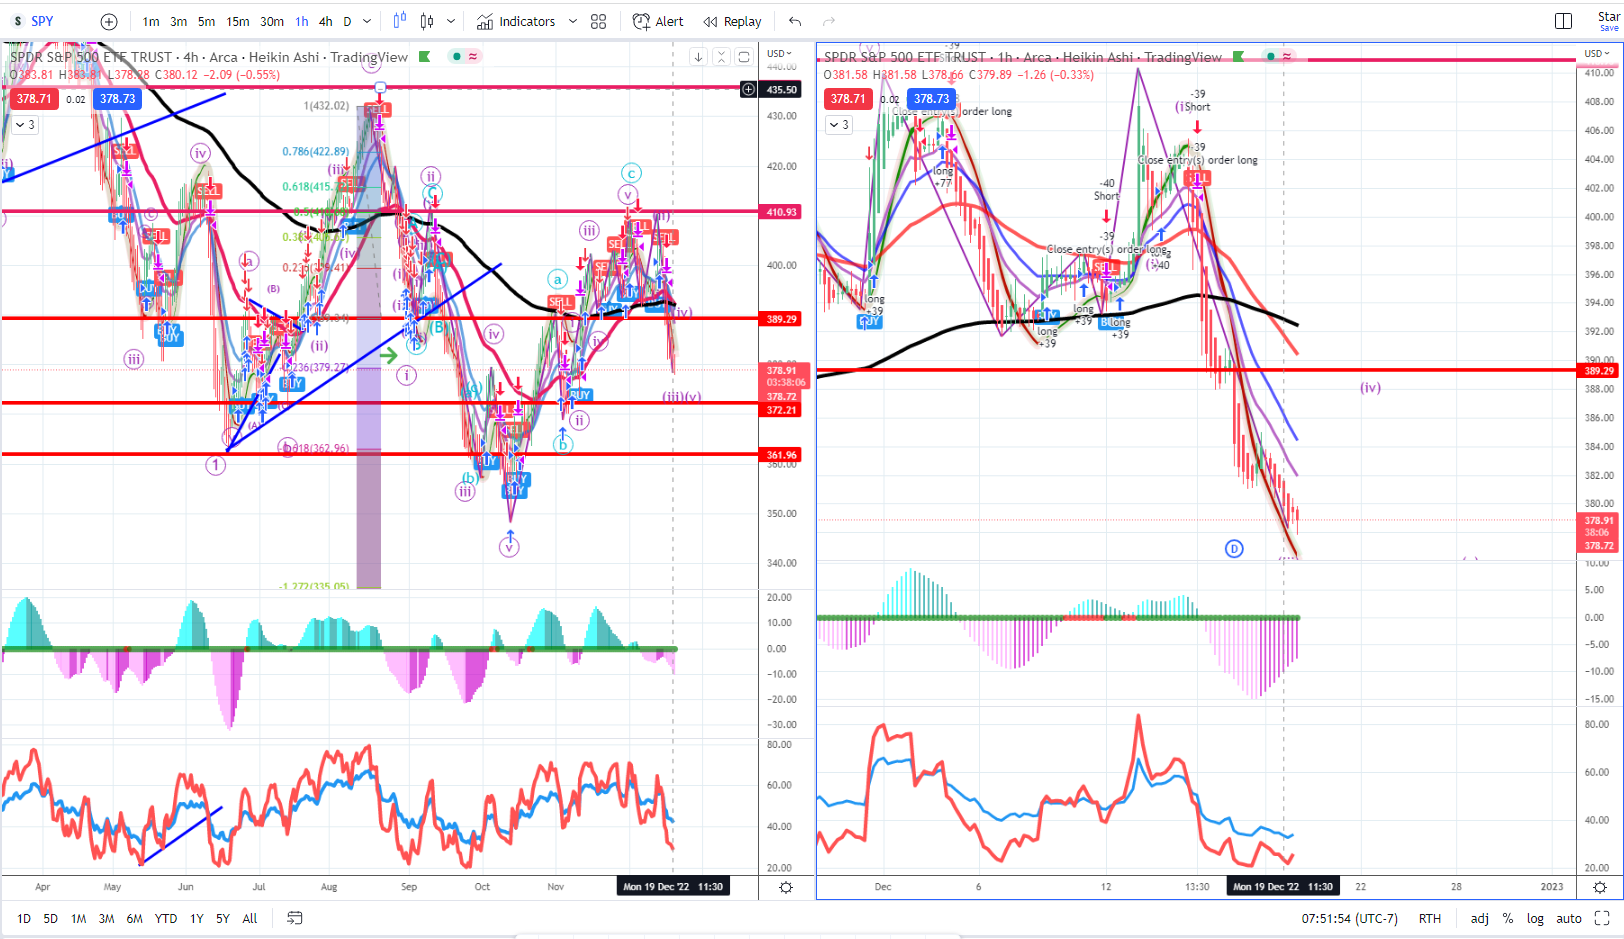Click the undo arrow
Screen dimensions: 1624x939
pyautogui.click(x=795, y=21)
